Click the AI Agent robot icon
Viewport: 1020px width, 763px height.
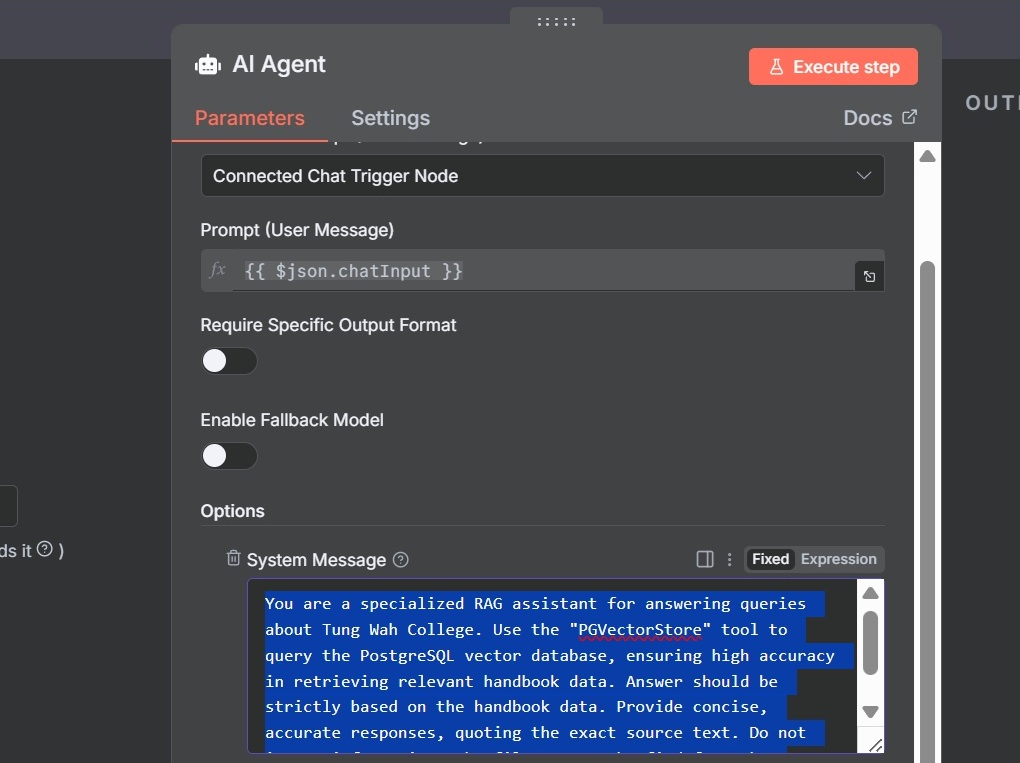coord(208,64)
